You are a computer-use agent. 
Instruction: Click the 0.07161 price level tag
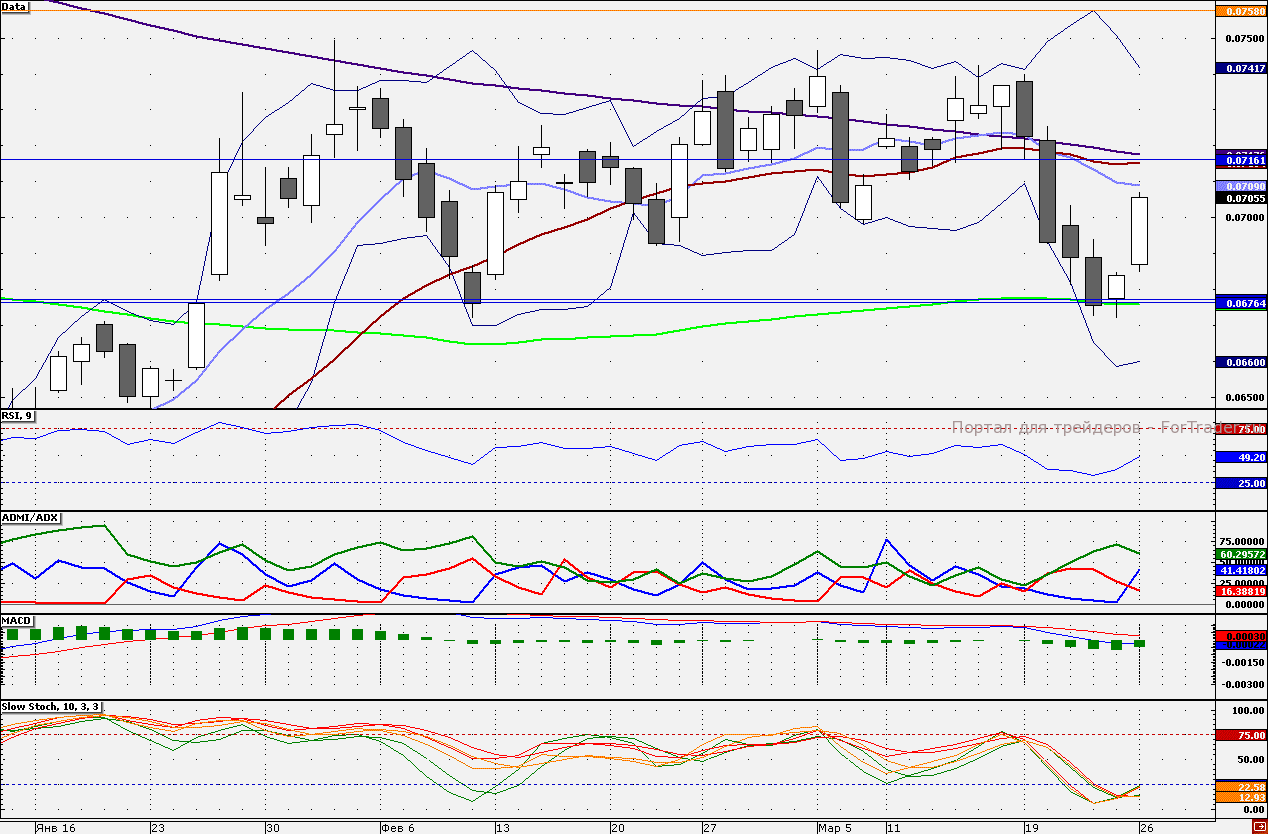tap(1240, 160)
